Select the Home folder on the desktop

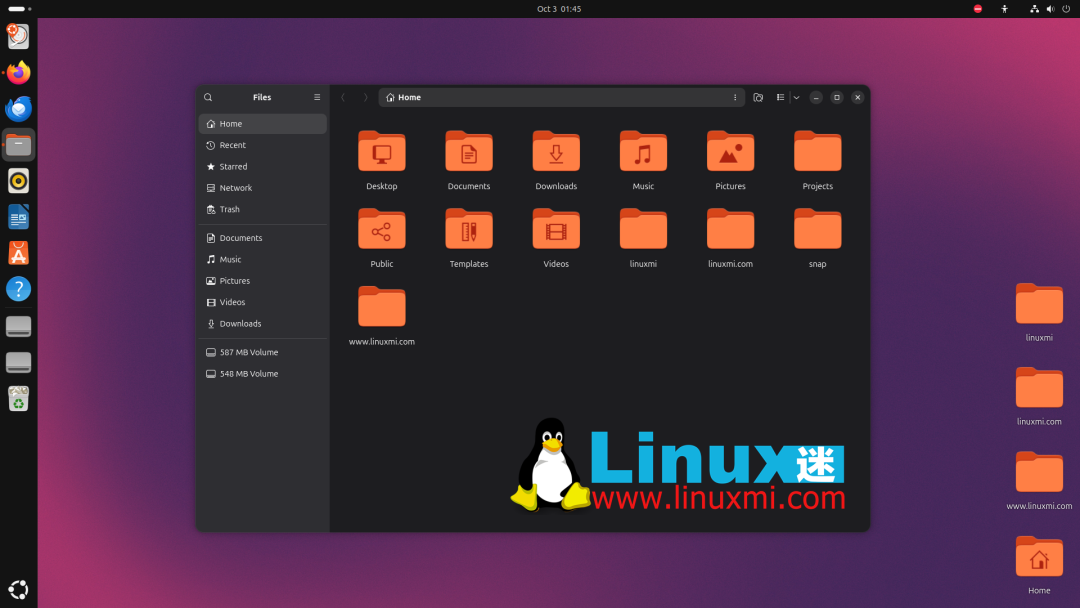point(1039,557)
